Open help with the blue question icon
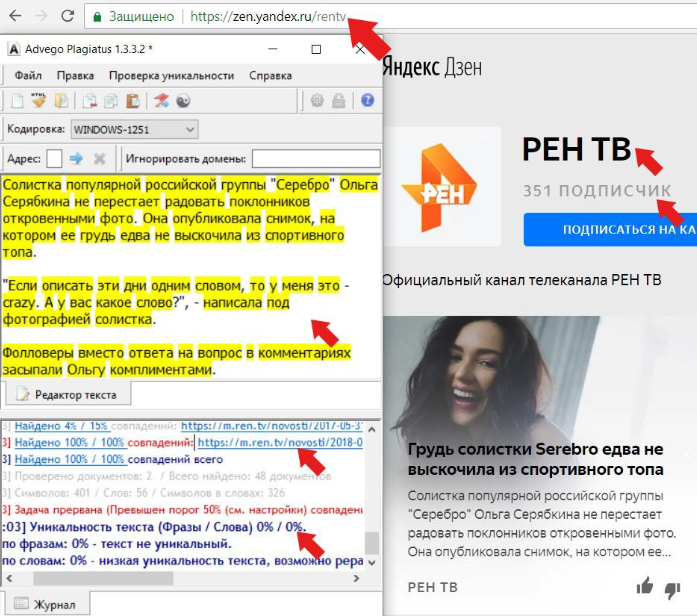 click(367, 100)
